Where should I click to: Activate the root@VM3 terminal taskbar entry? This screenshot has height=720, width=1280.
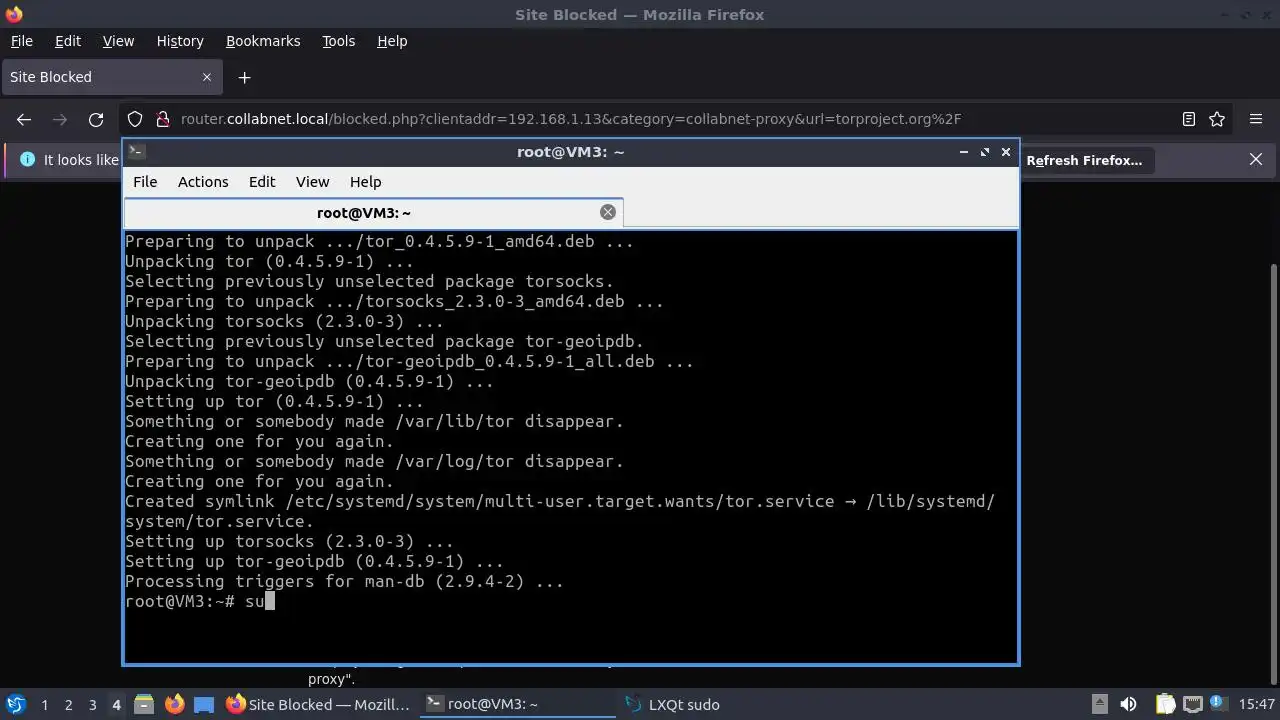[518, 704]
